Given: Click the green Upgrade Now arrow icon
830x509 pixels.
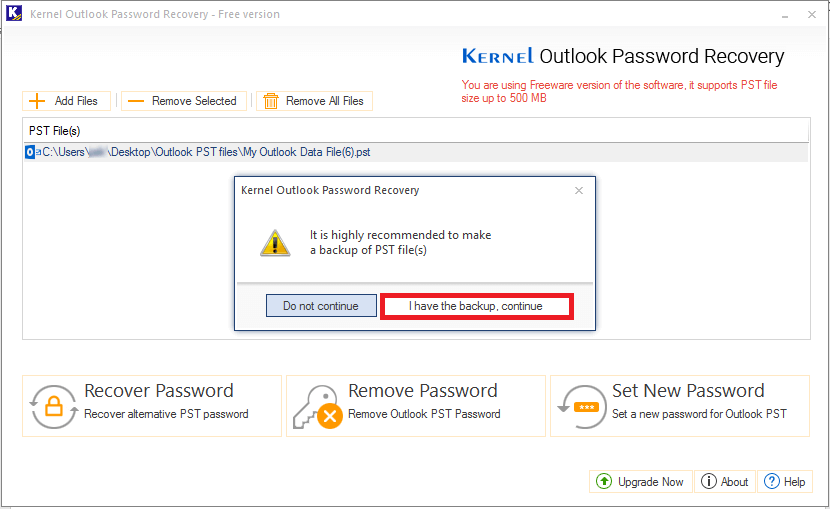Looking at the screenshot, I should (603, 481).
